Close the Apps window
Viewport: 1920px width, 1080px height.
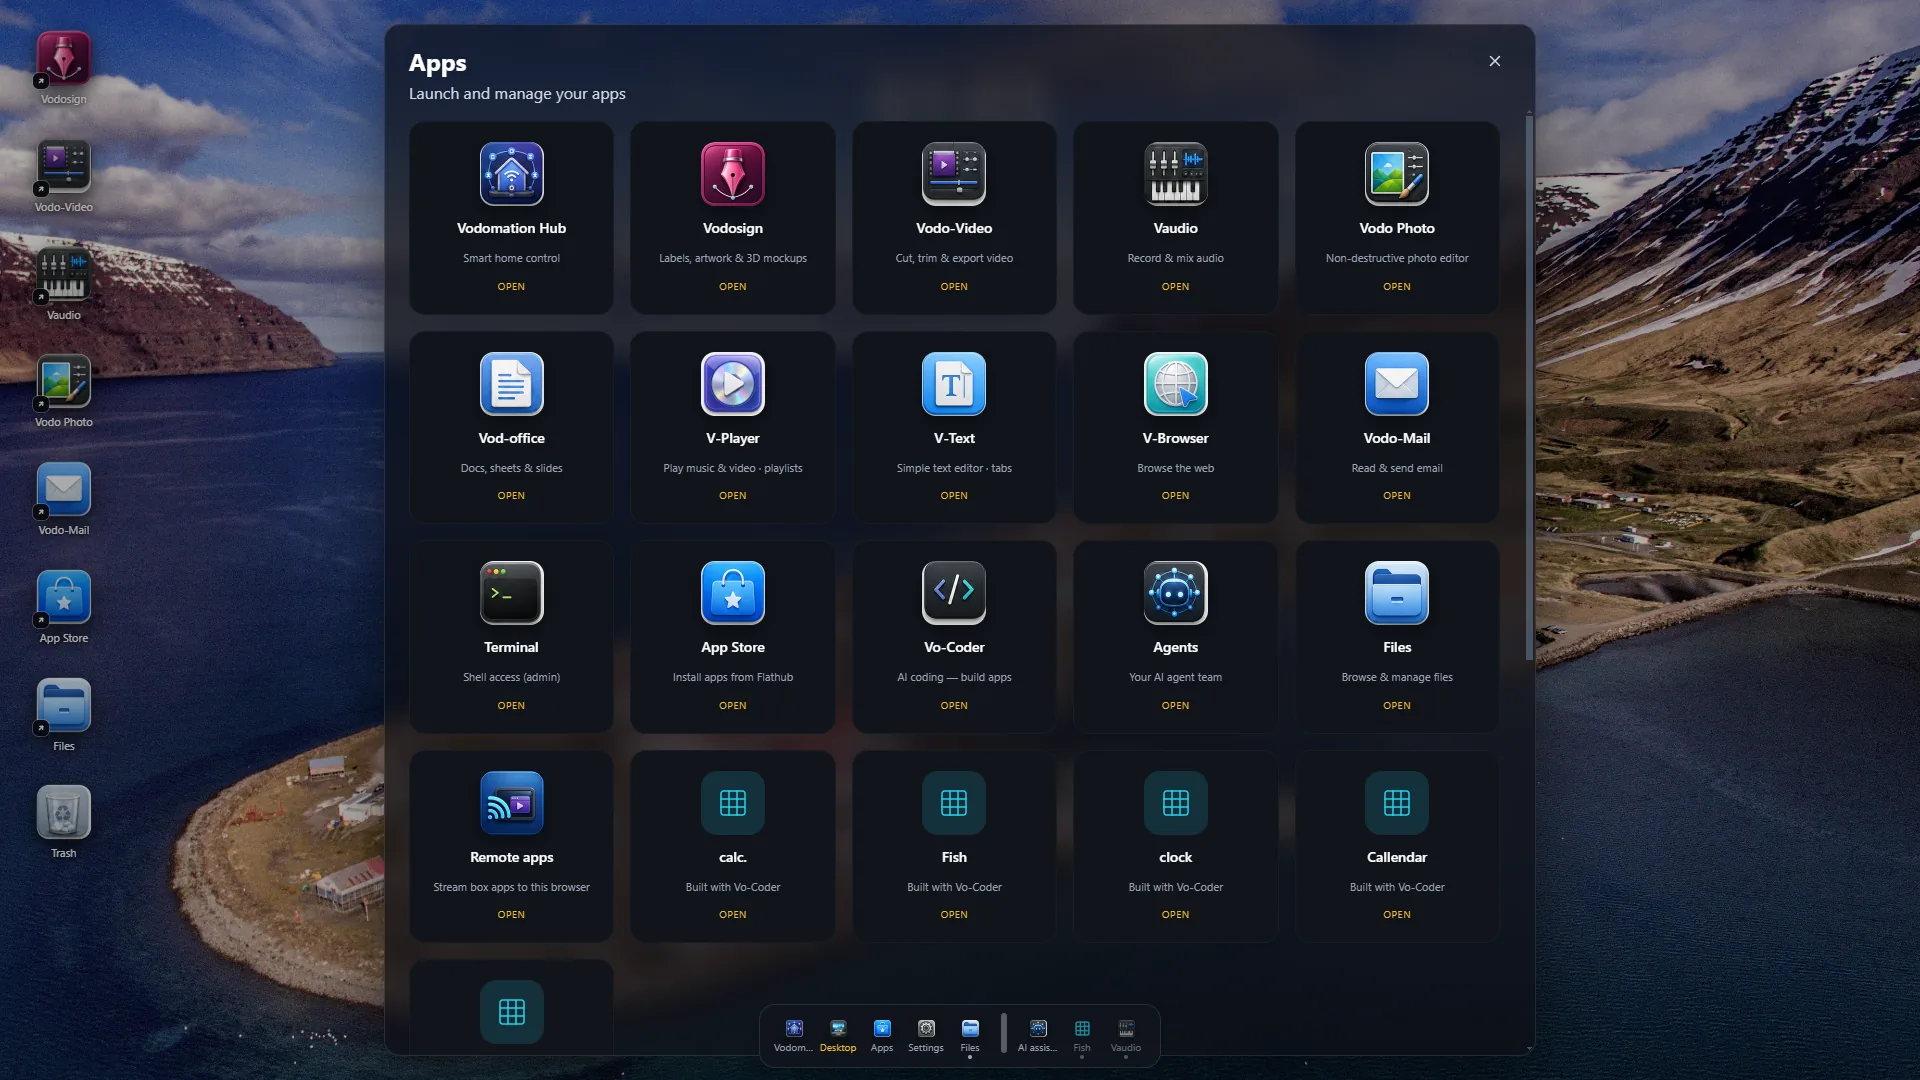(1495, 61)
